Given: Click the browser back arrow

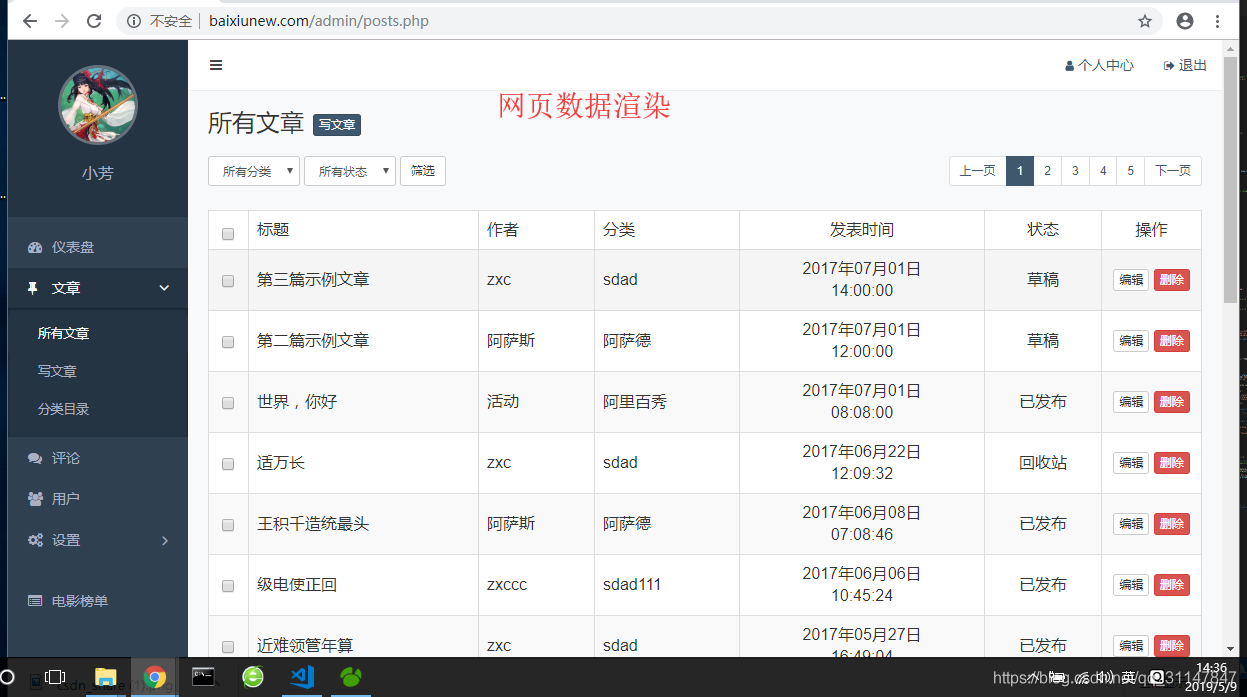Looking at the screenshot, I should pyautogui.click(x=30, y=21).
